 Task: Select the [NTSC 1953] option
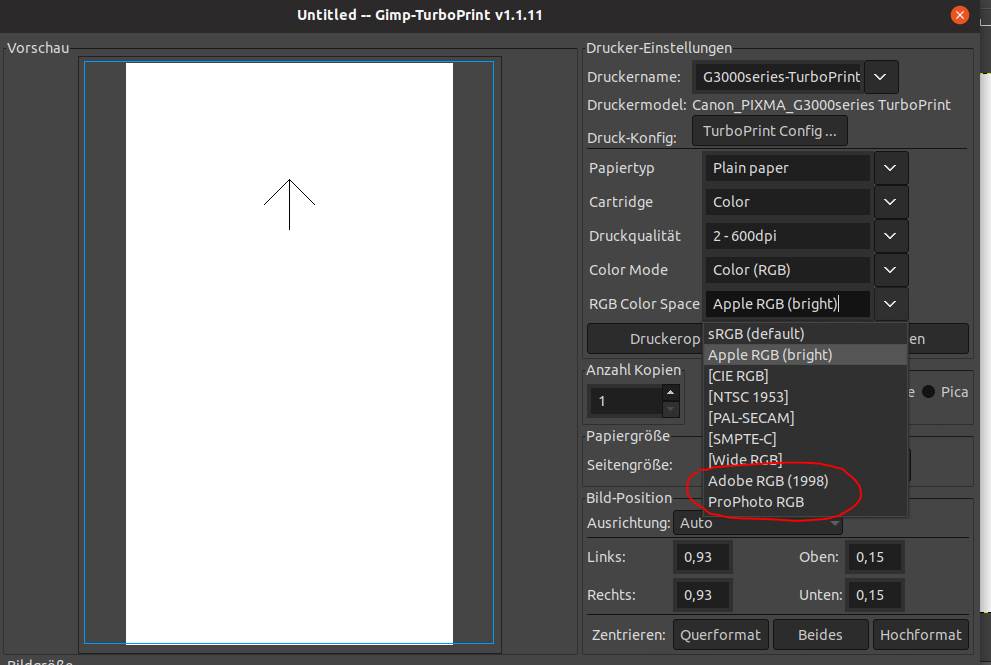coord(751,397)
